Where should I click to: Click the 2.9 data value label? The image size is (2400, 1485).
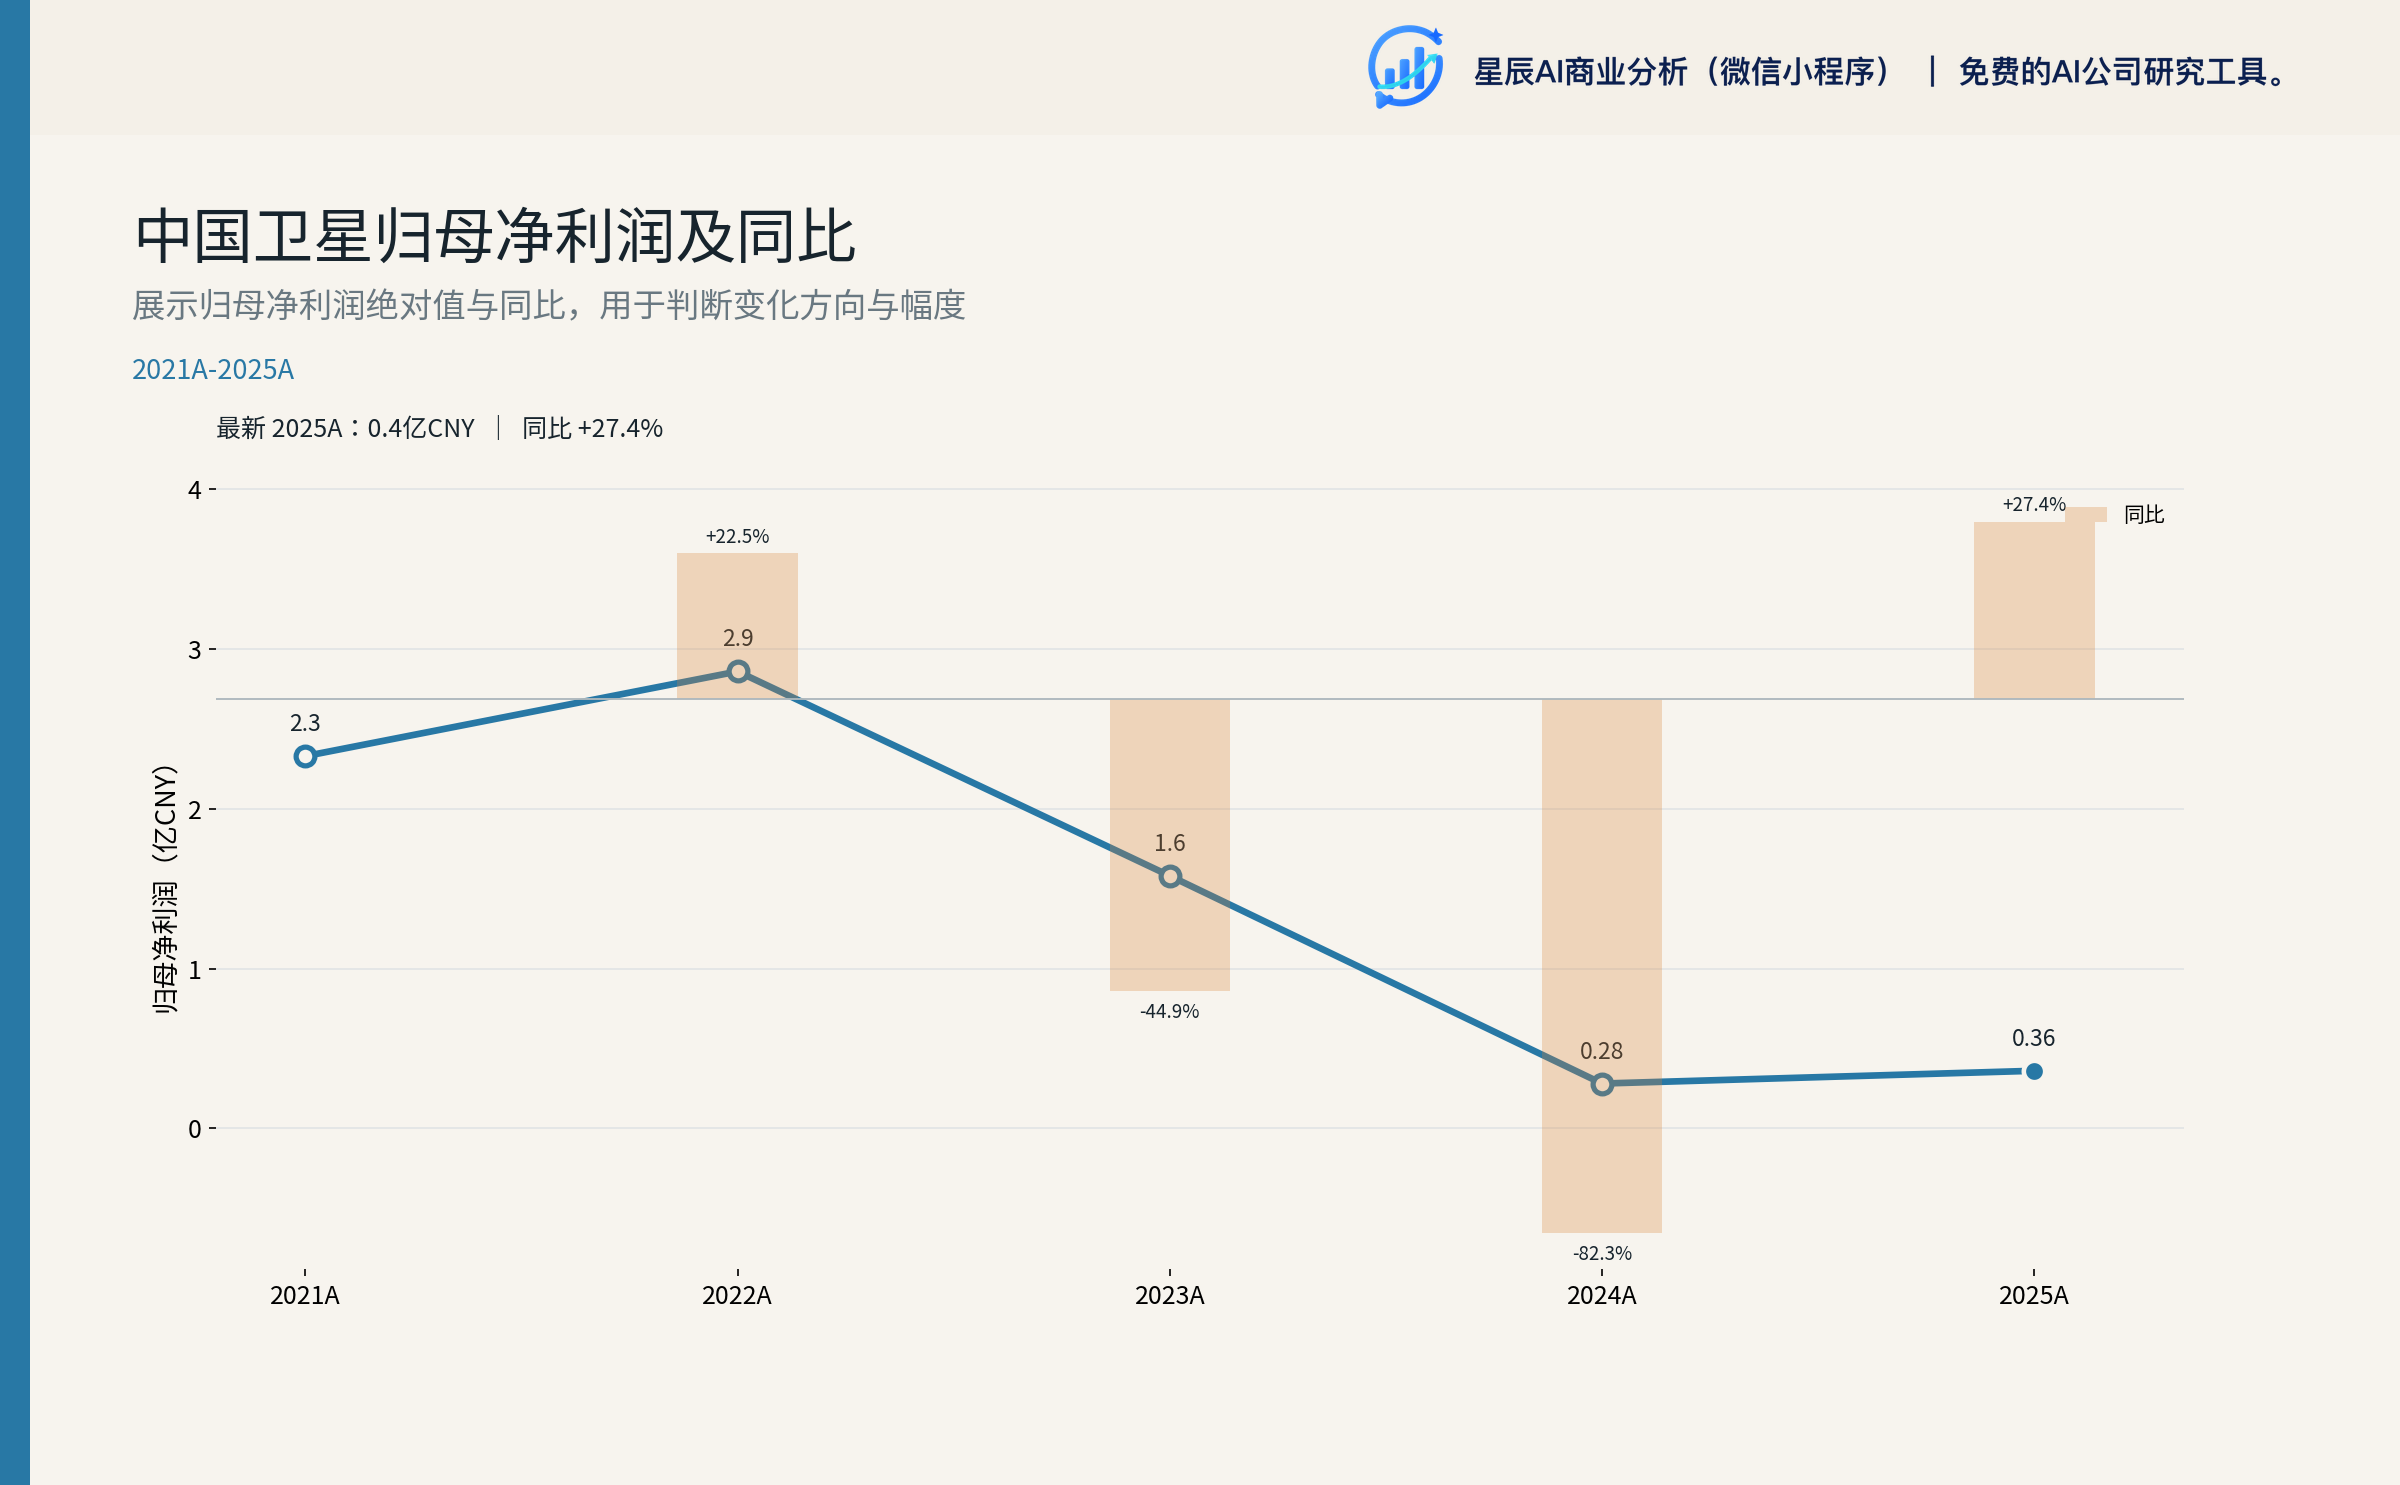[738, 638]
